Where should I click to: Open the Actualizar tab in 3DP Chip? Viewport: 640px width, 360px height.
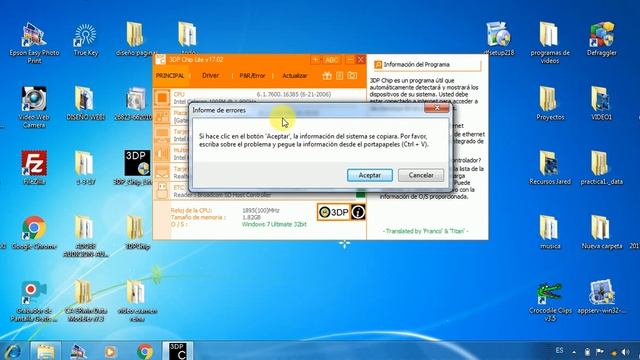295,76
